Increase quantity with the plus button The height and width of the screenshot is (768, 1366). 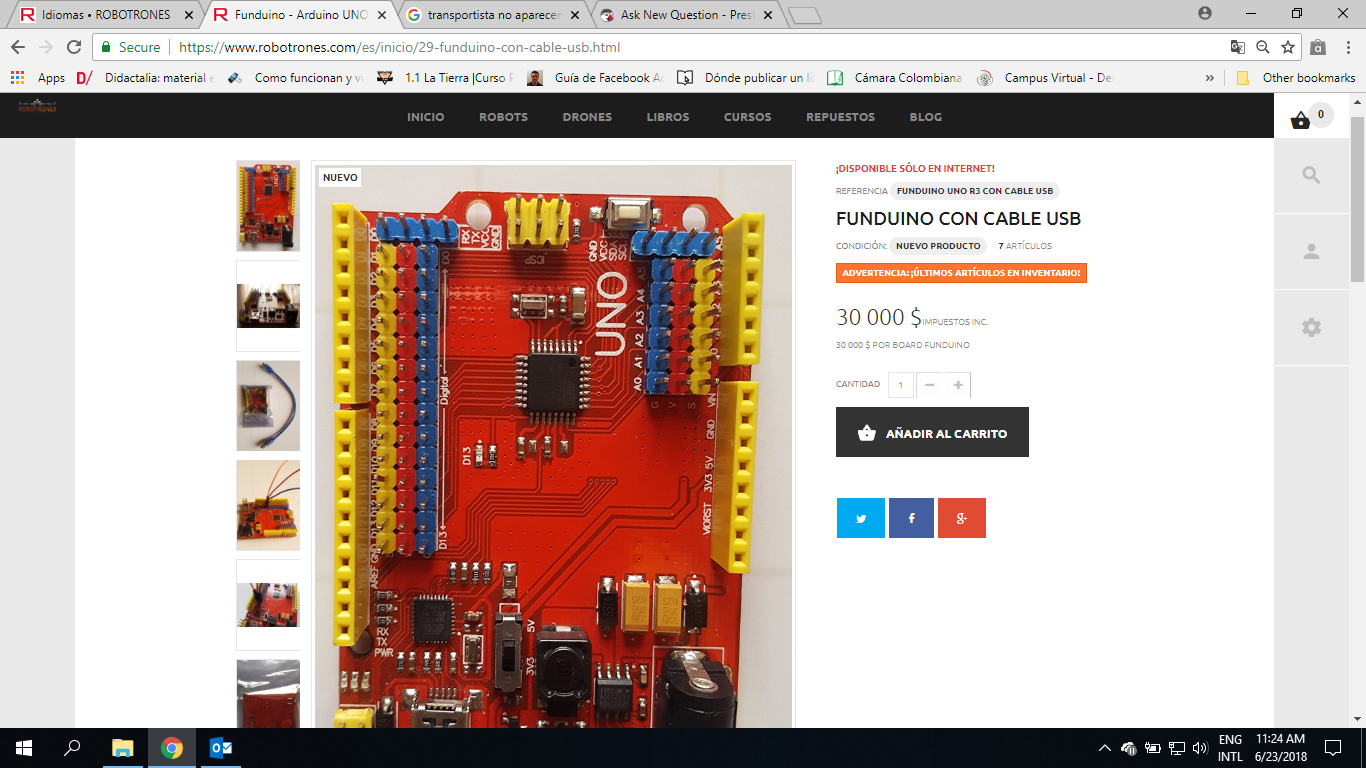958,385
